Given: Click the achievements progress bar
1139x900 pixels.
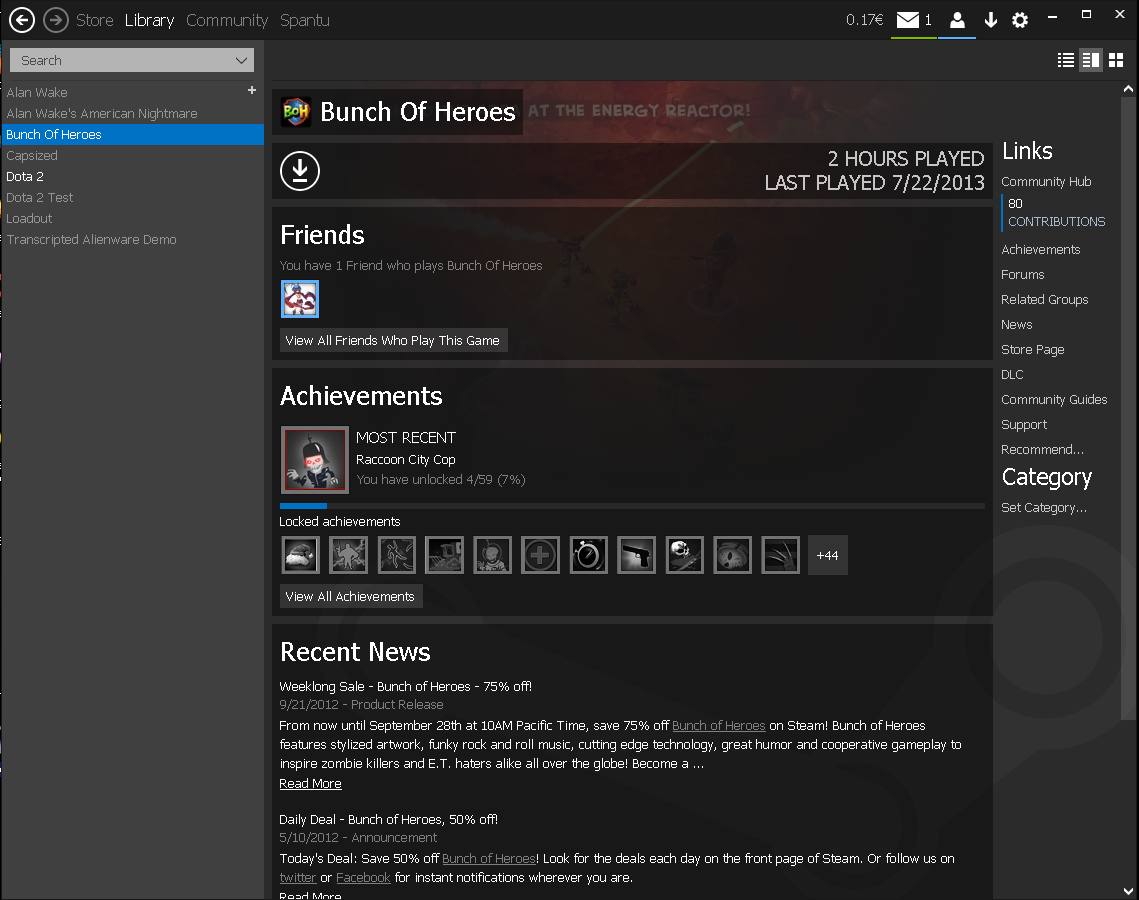Looking at the screenshot, I should click(x=632, y=506).
